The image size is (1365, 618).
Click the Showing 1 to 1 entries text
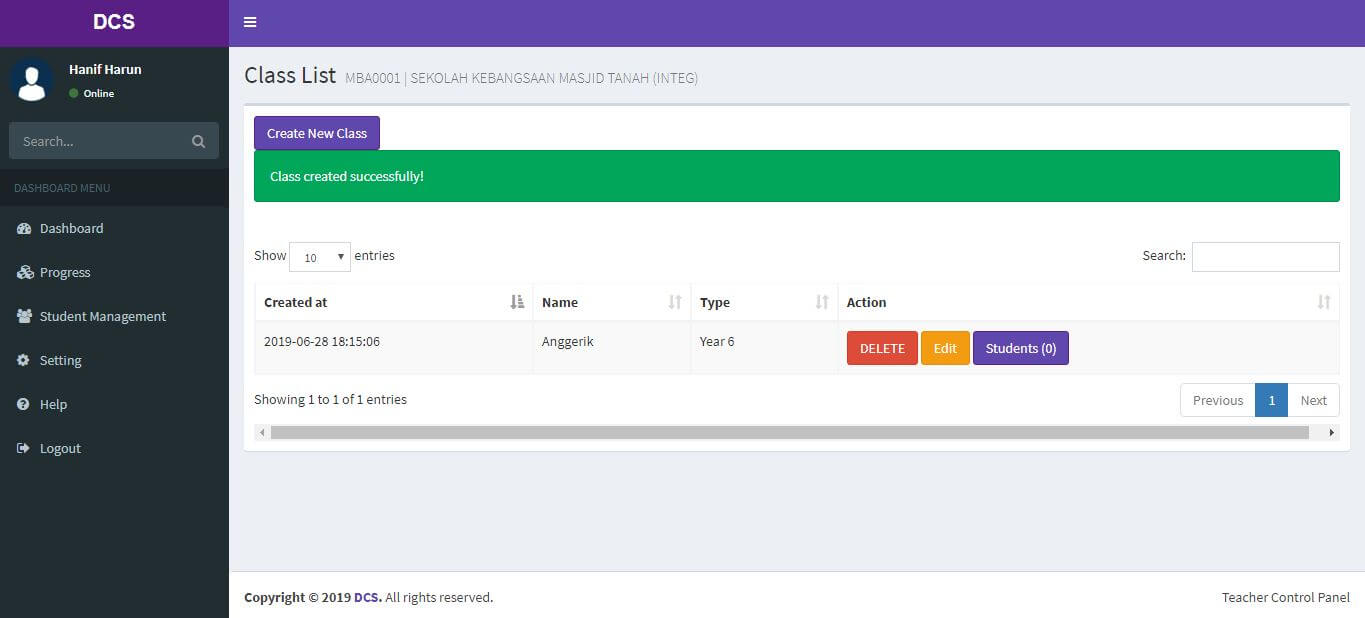pyautogui.click(x=330, y=399)
